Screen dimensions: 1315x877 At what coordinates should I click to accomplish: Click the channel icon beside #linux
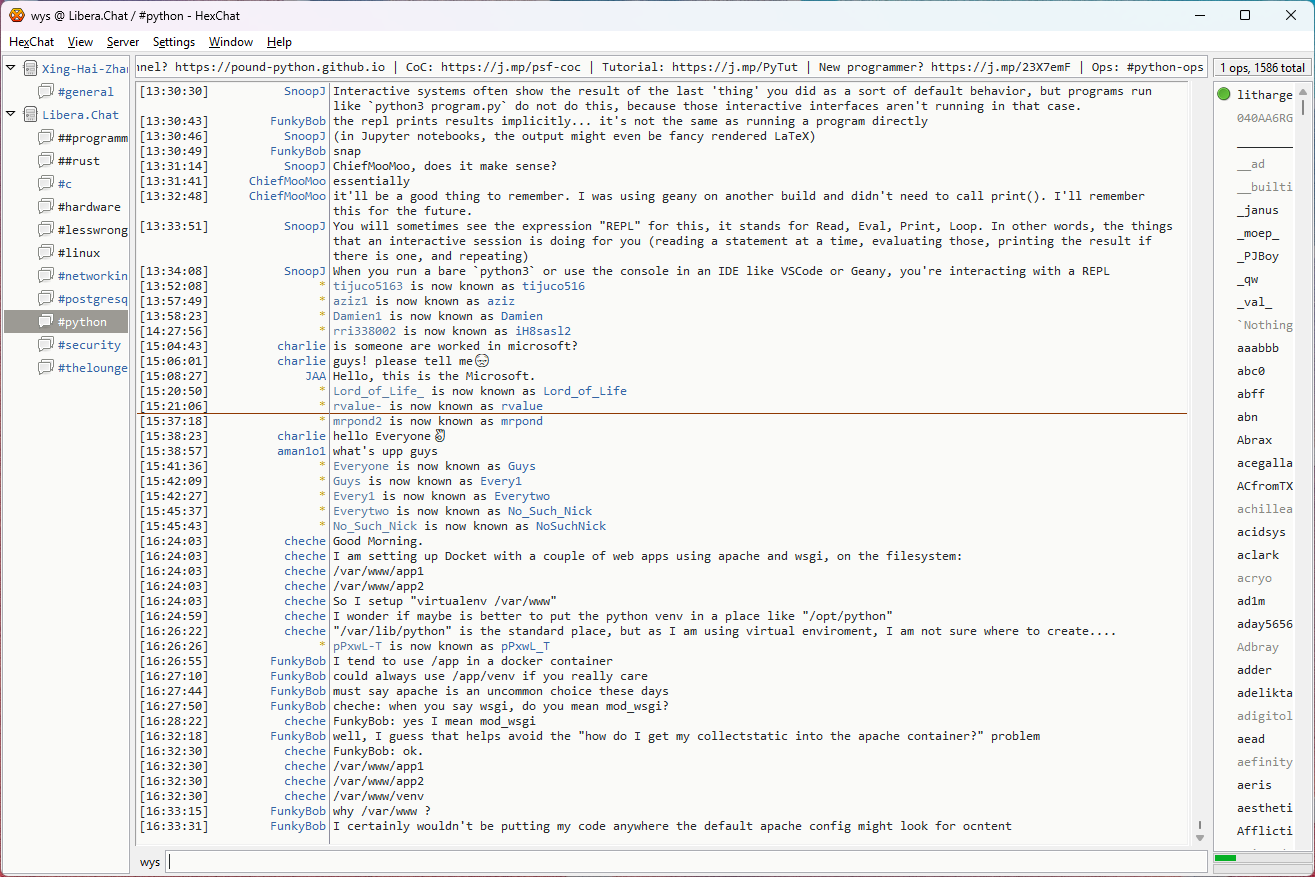tap(45, 253)
